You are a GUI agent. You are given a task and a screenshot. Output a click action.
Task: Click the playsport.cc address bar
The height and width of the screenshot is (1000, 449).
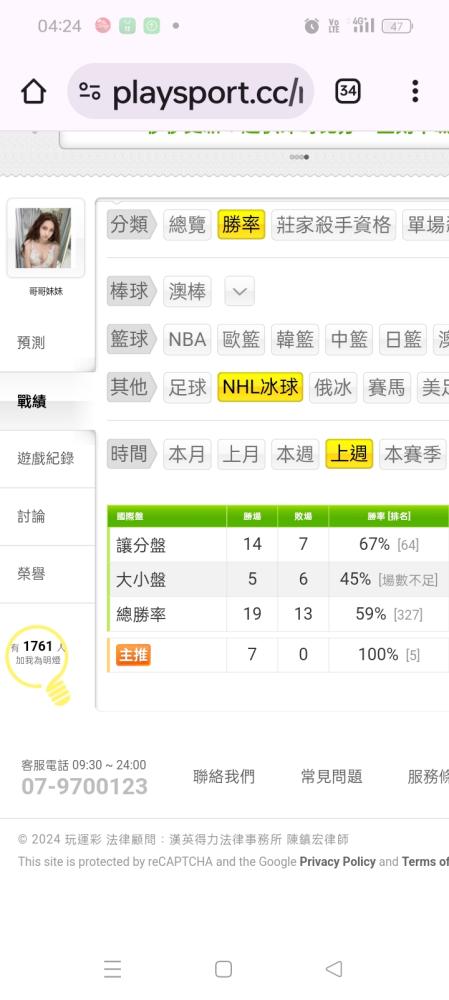pyautogui.click(x=191, y=92)
